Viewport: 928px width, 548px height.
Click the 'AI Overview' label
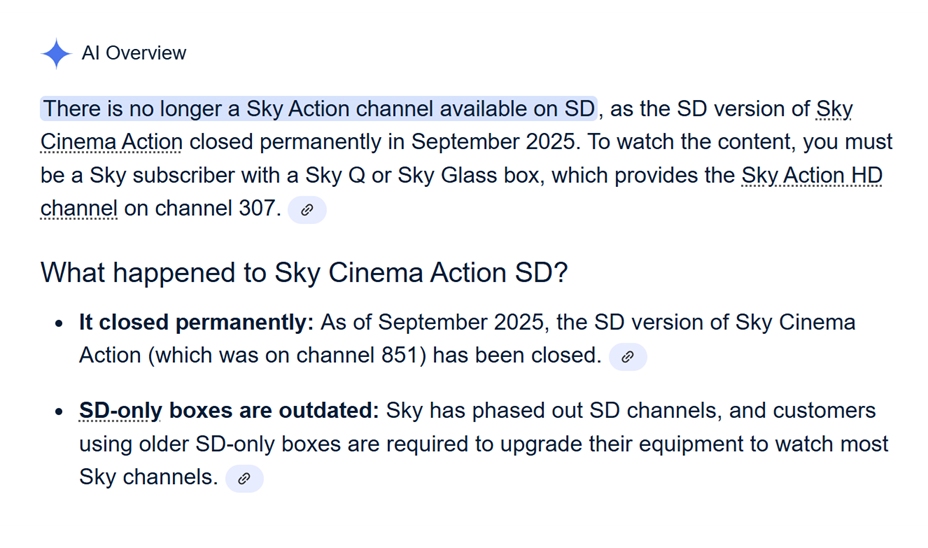point(134,53)
